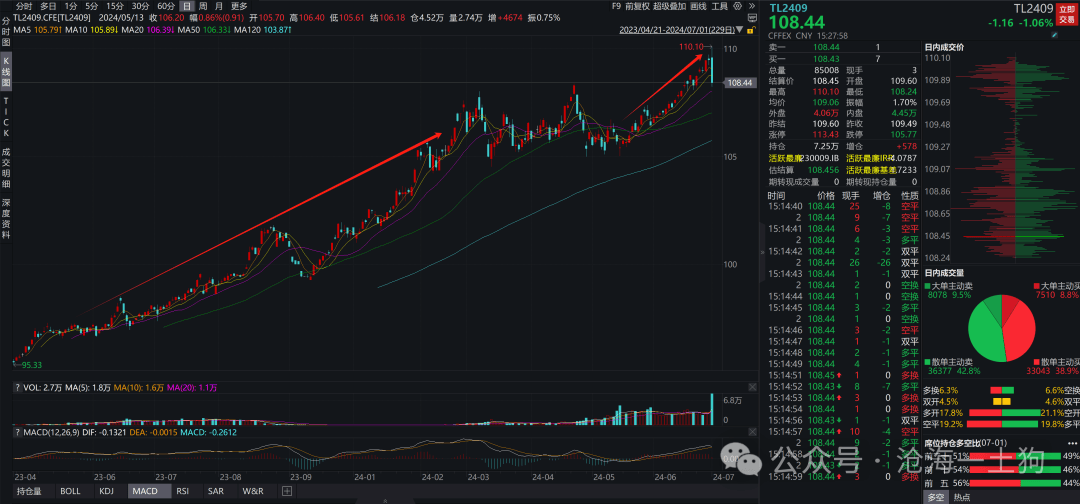Screen dimensions: 1080x504
Task: Open VOL indicator help question mark
Action: [17, 388]
